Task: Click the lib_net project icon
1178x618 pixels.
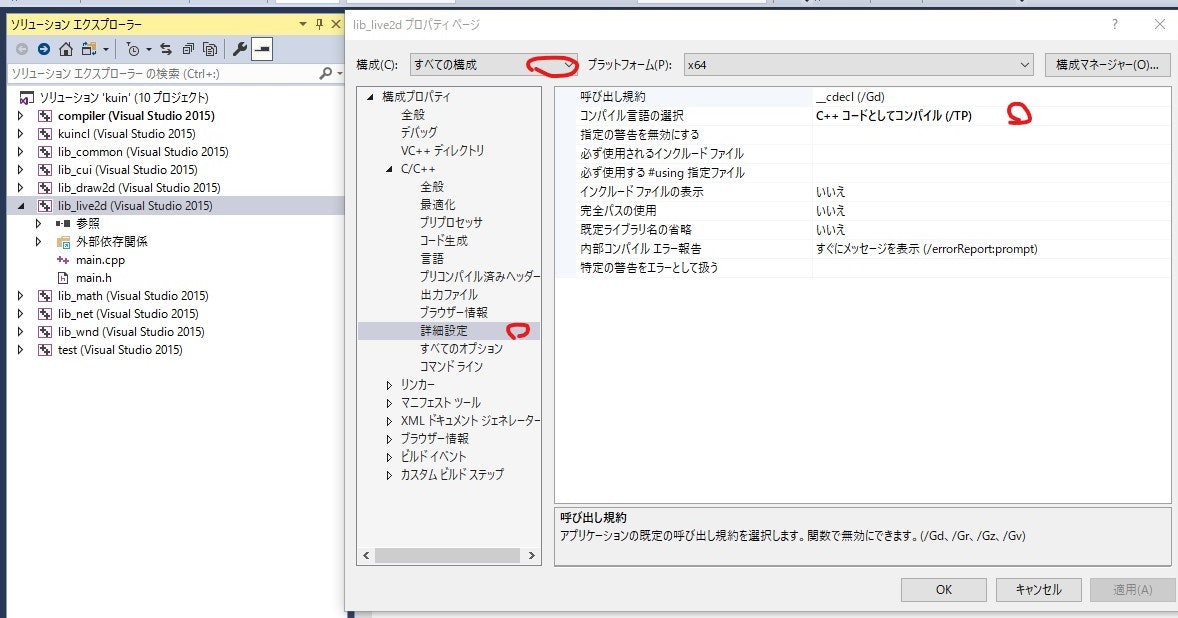Action: (45, 314)
